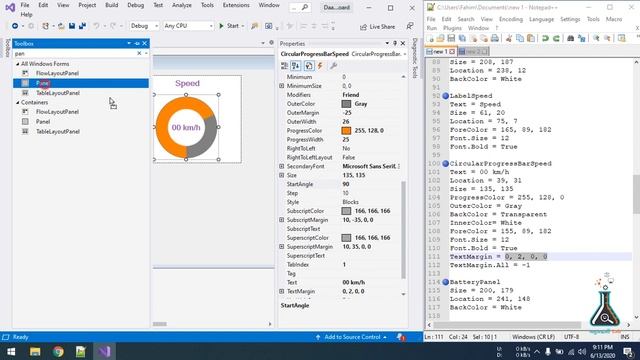Open File Explorer from the taskbar

(x=35, y=351)
